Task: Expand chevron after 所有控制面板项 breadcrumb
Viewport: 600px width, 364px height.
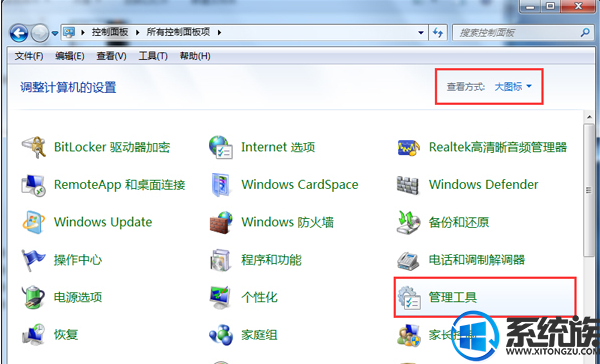Action: point(219,33)
